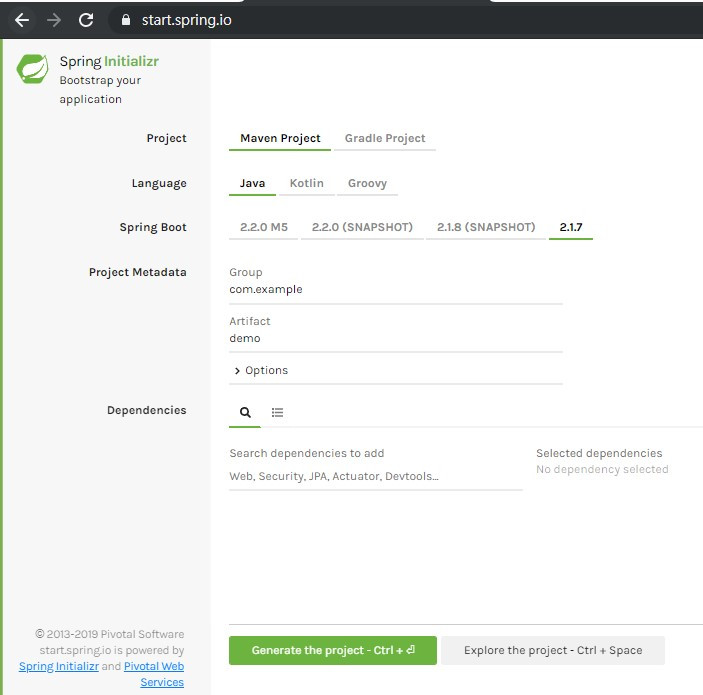Image resolution: width=703 pixels, height=695 pixels.
Task: Click the browser forward arrow
Action: (x=54, y=20)
